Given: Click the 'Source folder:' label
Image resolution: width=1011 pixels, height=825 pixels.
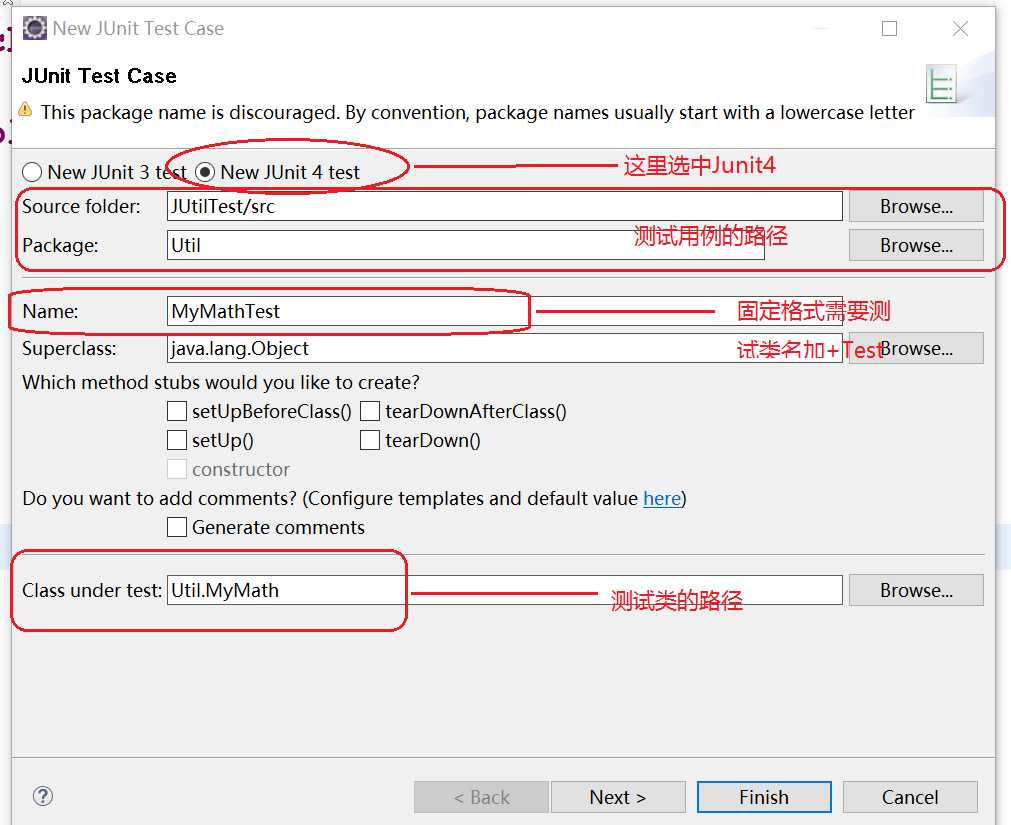Looking at the screenshot, I should [81, 206].
